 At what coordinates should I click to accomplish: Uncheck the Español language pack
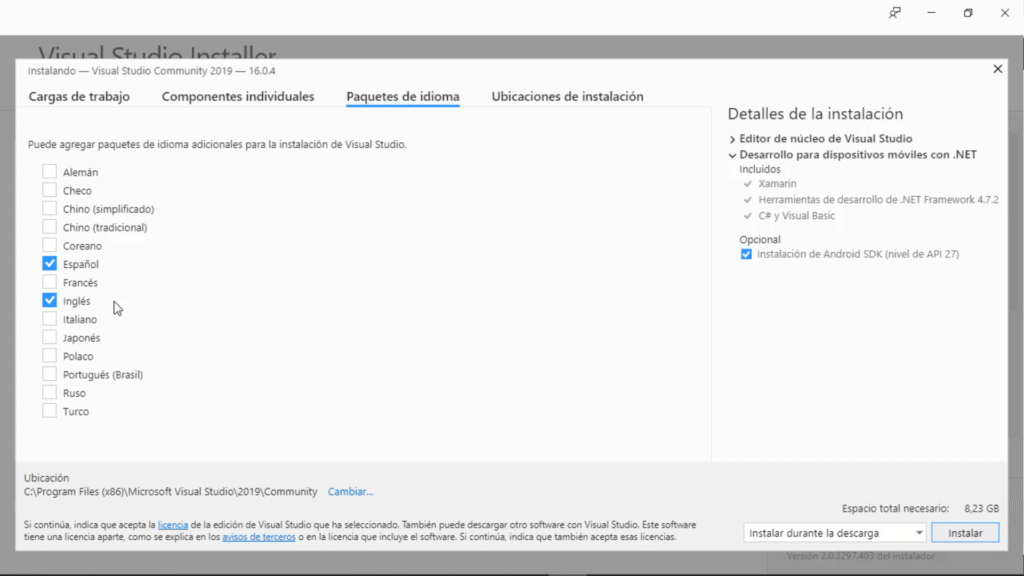pyautogui.click(x=49, y=263)
